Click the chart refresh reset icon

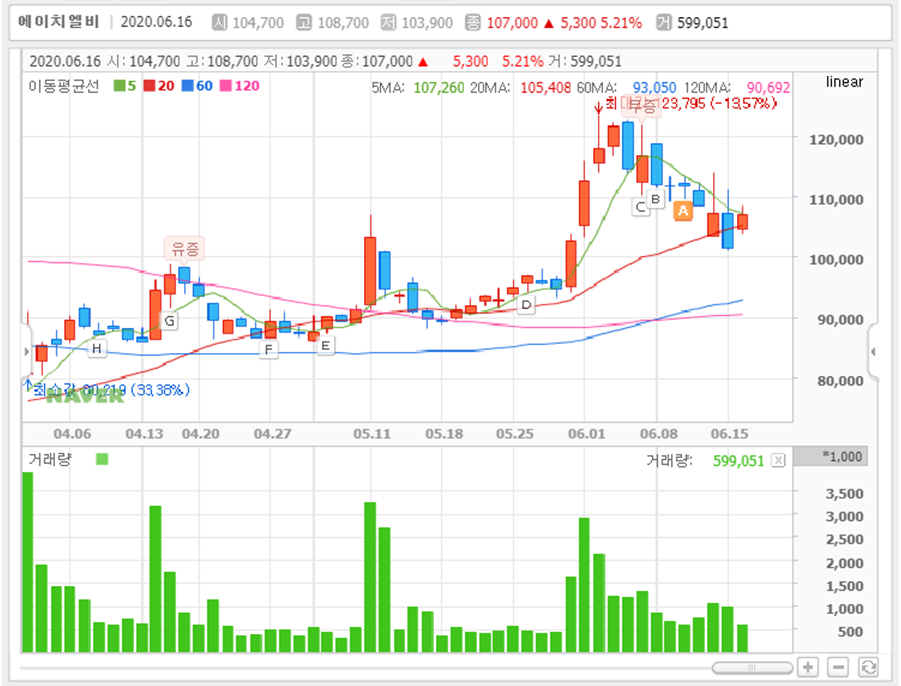coord(868,667)
